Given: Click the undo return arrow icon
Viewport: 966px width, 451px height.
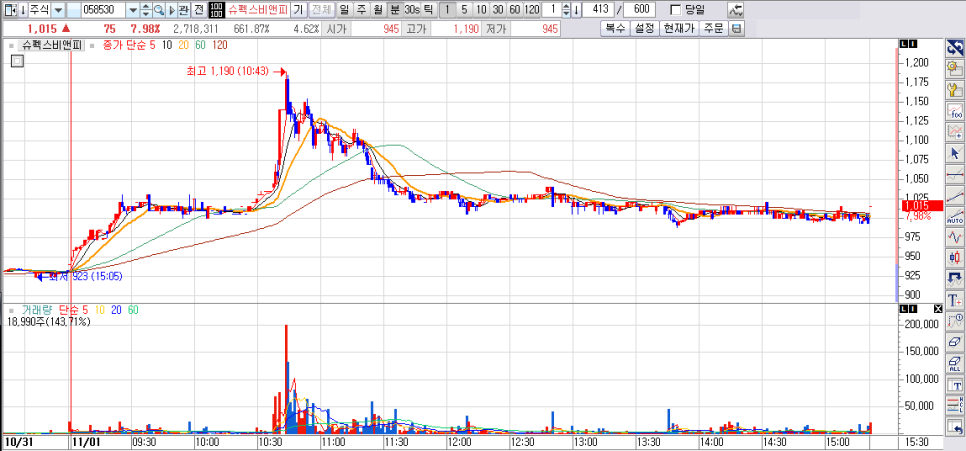Looking at the screenshot, I should [955, 426].
